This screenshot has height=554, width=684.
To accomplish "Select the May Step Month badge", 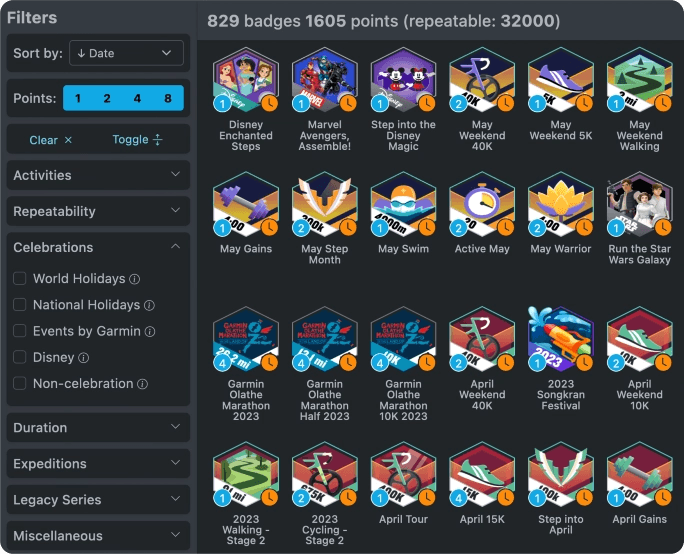I will pyautogui.click(x=325, y=204).
